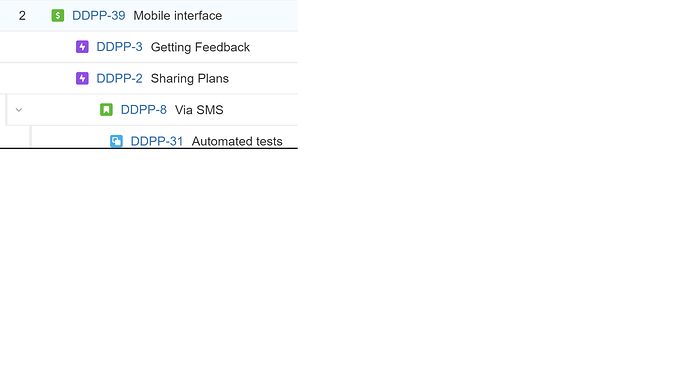Select the Getting Feedback summary text
Screen dimensions: 690x388
pyautogui.click(x=200, y=47)
